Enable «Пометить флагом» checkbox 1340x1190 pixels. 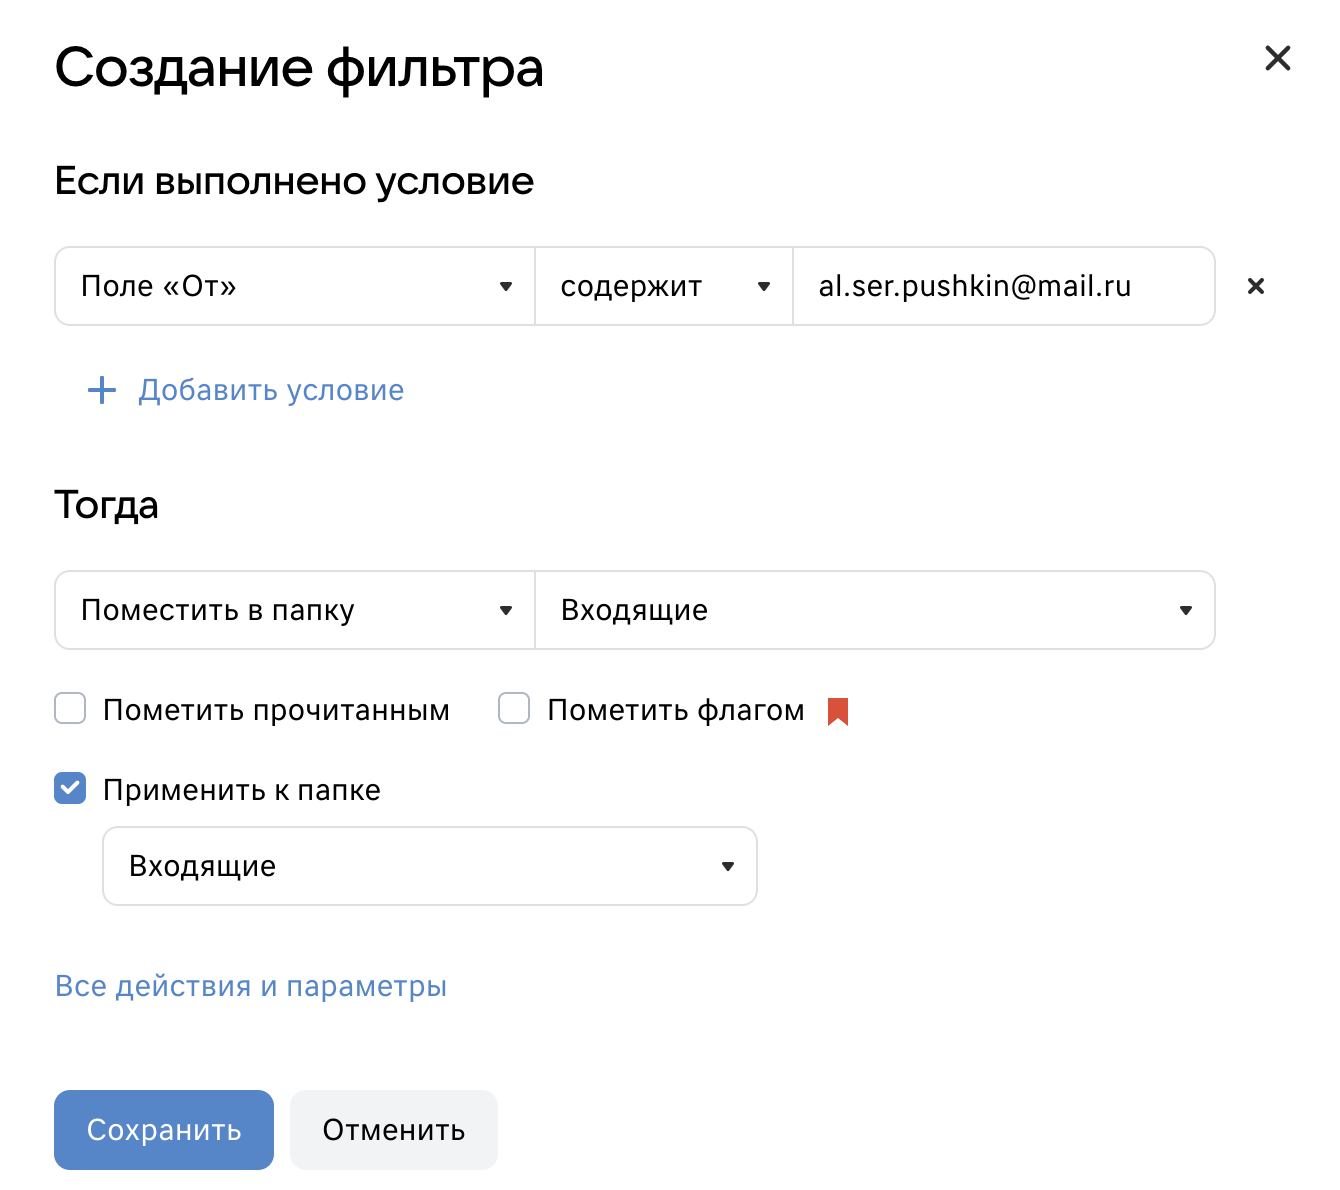click(514, 709)
